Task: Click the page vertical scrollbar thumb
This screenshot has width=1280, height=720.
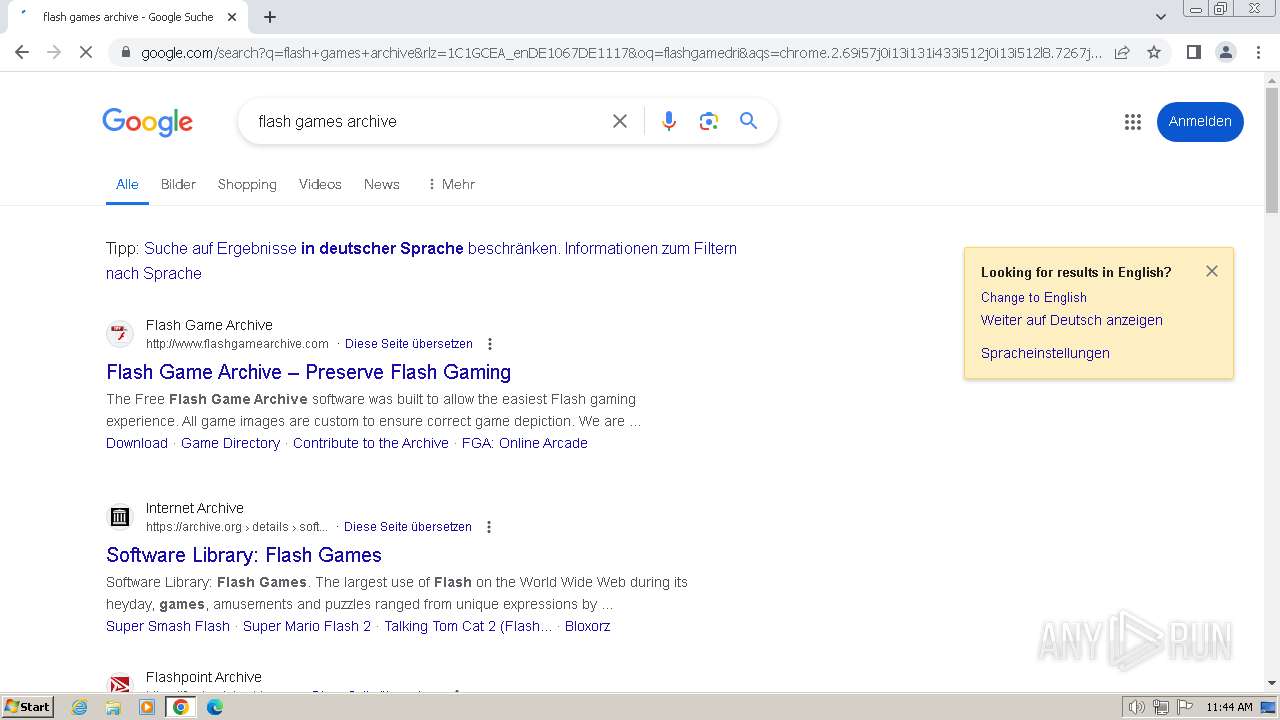Action: click(x=1272, y=150)
